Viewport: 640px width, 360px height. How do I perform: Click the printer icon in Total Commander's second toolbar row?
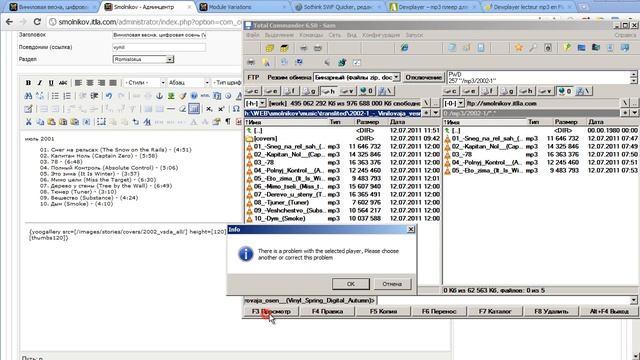[x=251, y=62]
